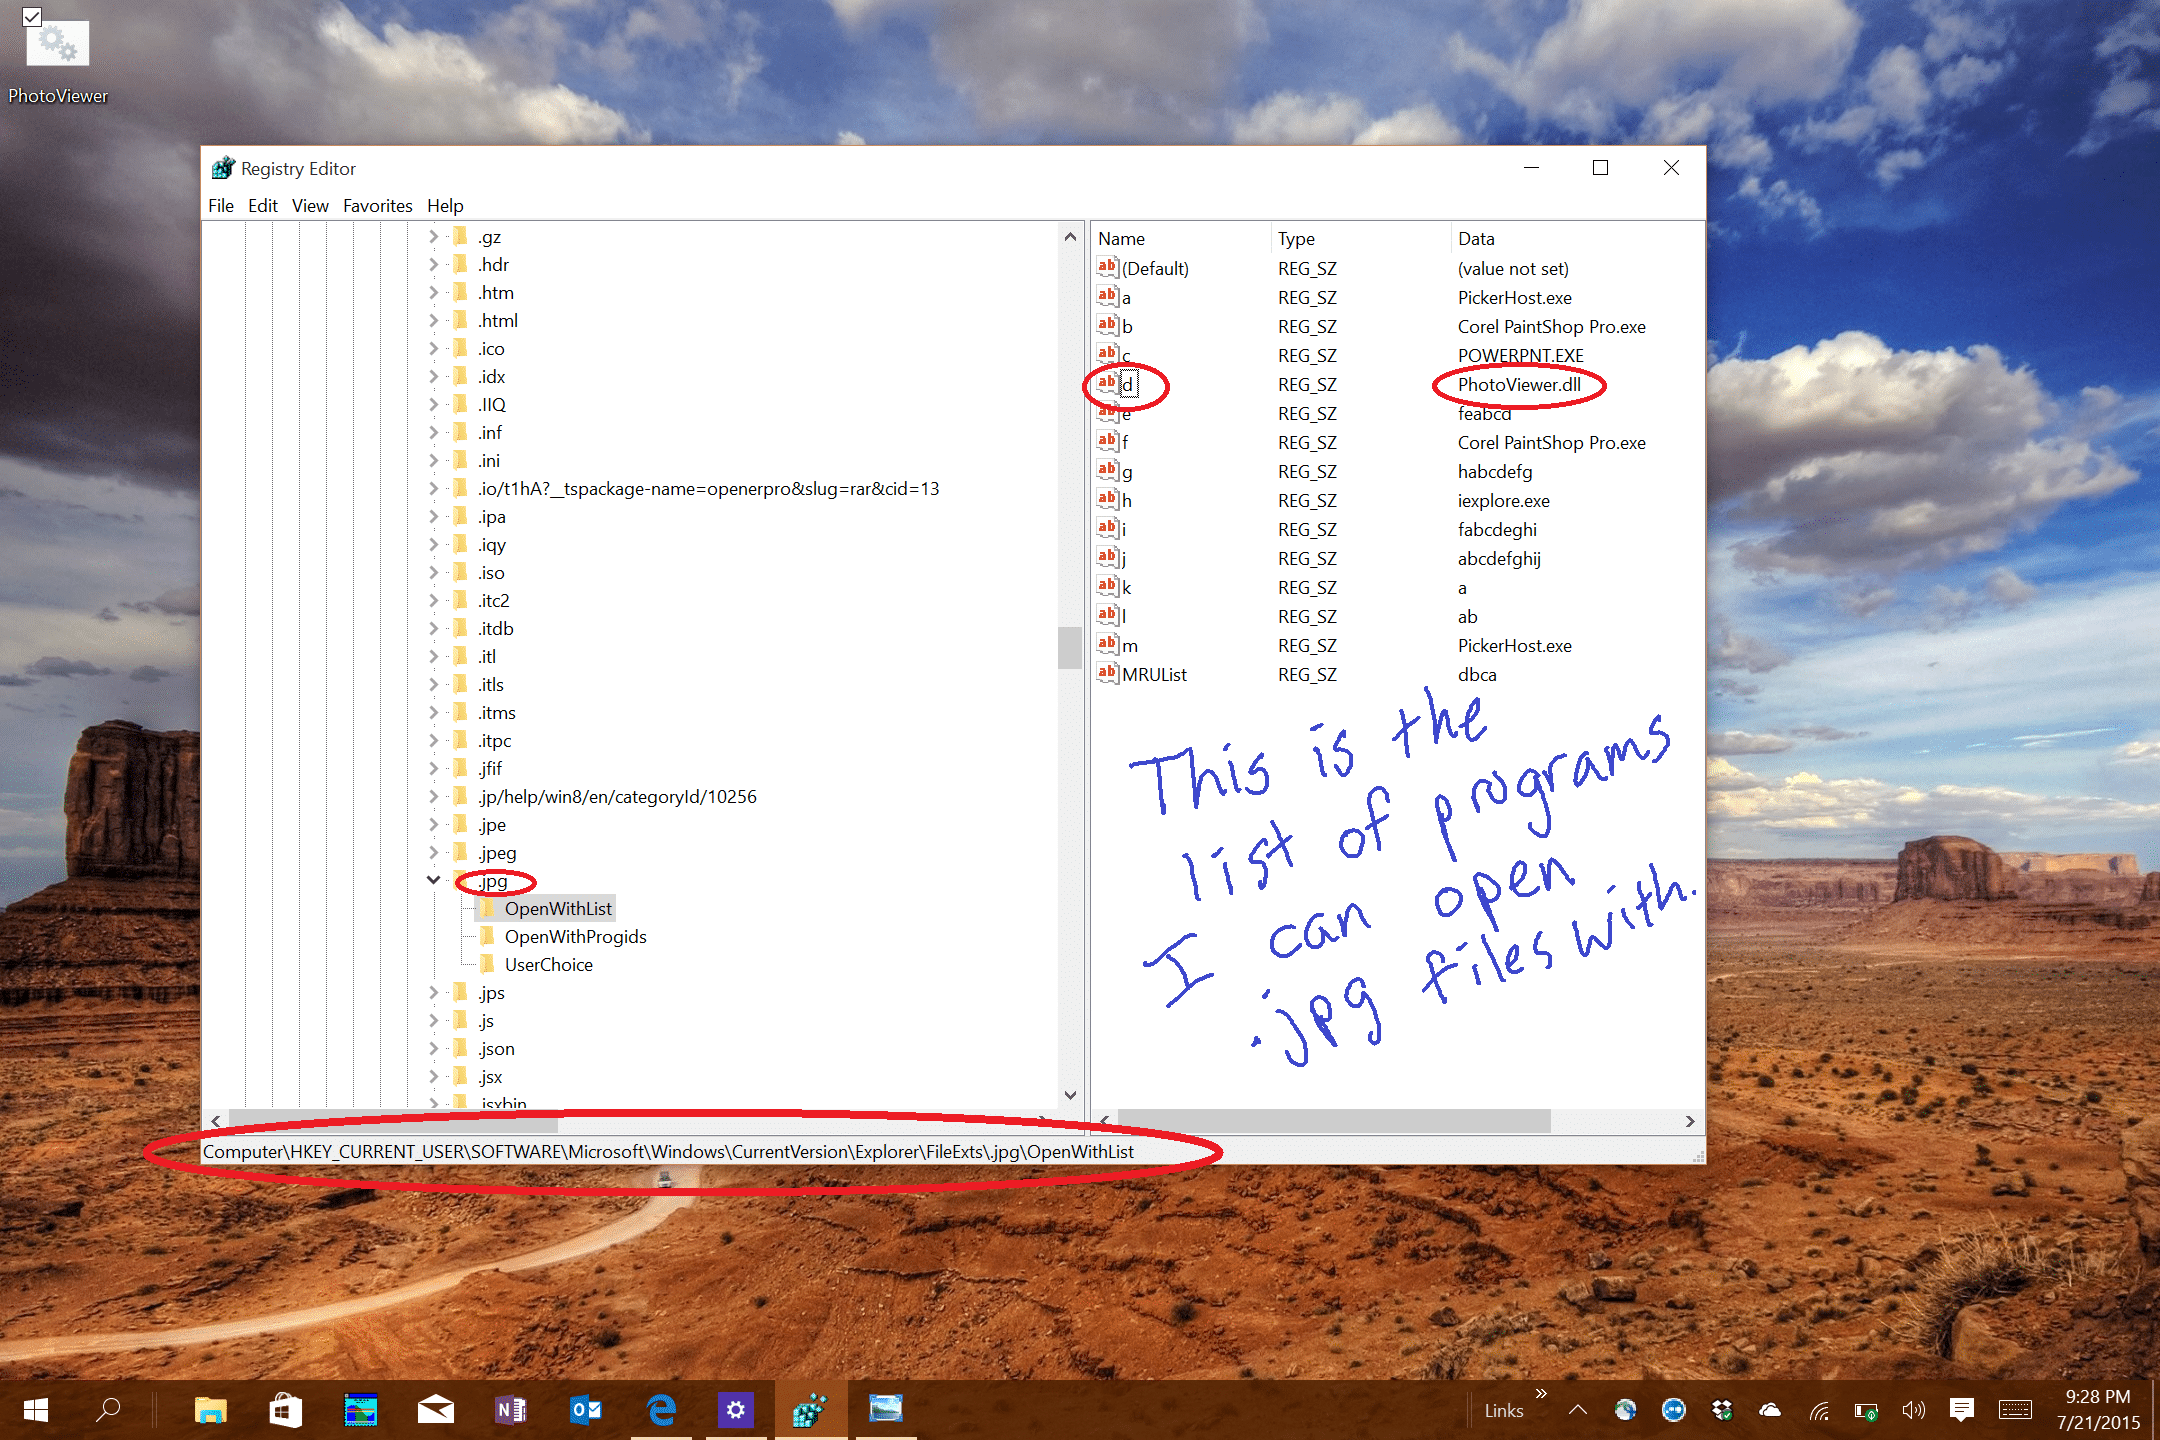Open the Wi-Fi network tray icon
The height and width of the screenshot is (1440, 2160).
tap(1818, 1411)
